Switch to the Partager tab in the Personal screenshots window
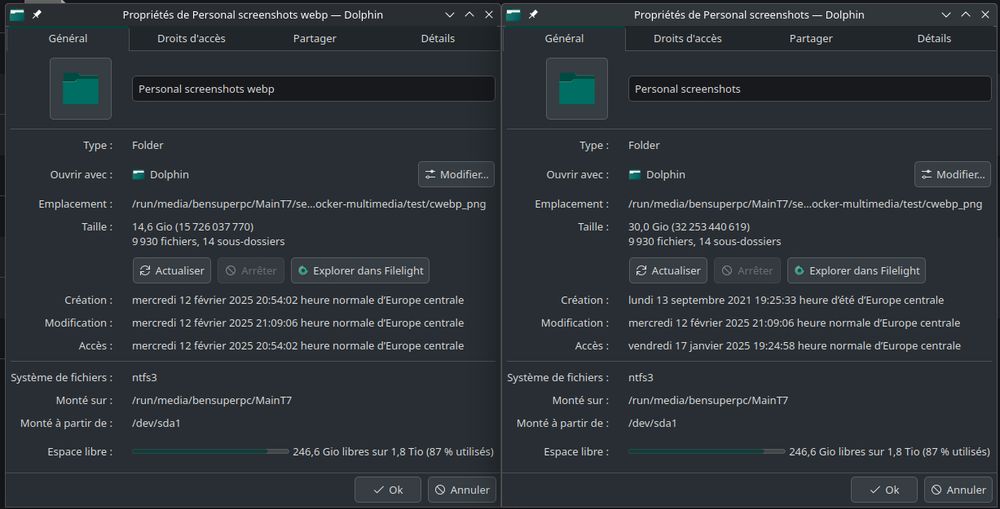Viewport: 1000px width, 509px height. click(x=811, y=38)
